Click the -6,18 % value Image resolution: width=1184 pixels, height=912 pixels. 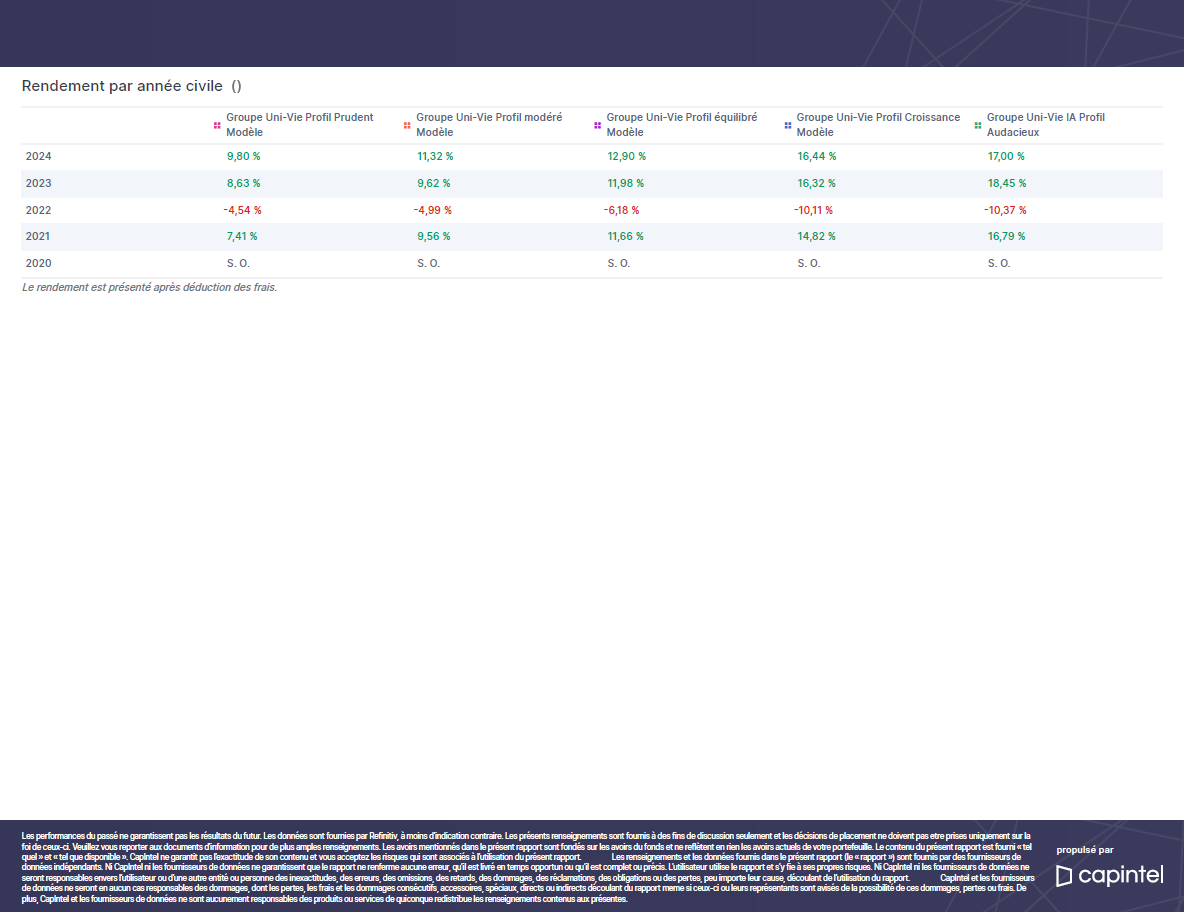621,210
